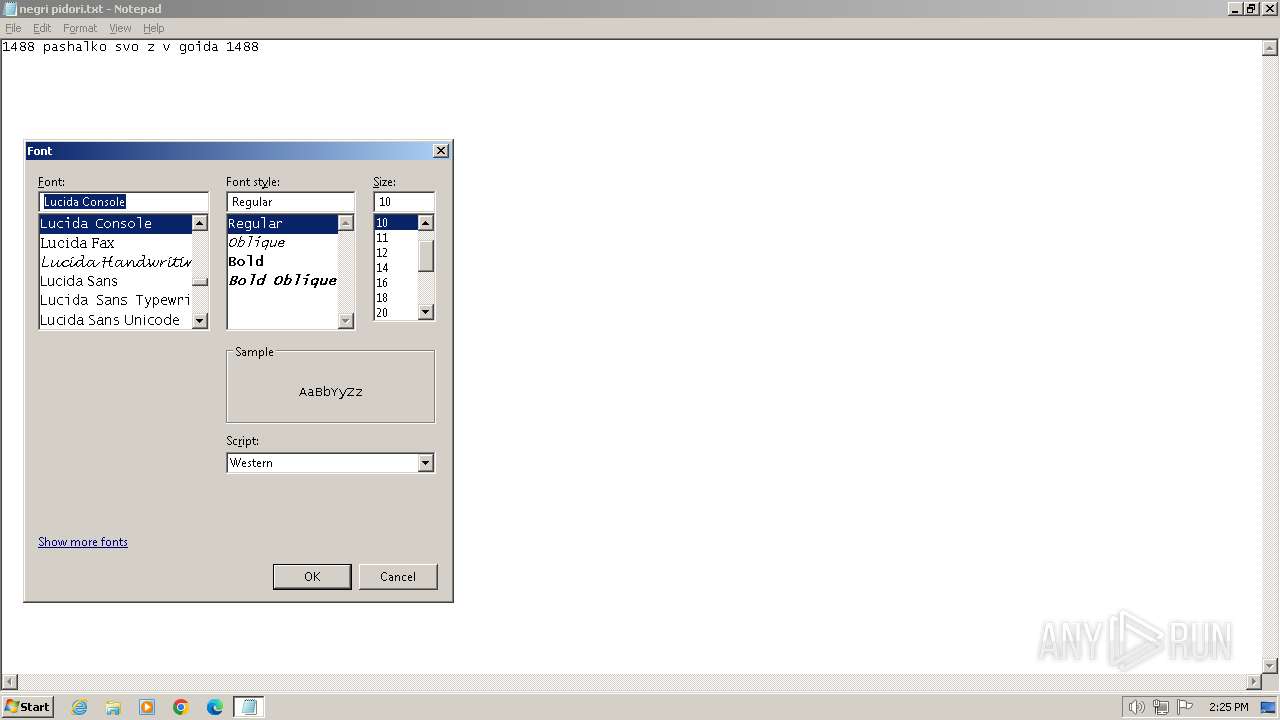
Task: Open the View menu
Action: click(120, 28)
